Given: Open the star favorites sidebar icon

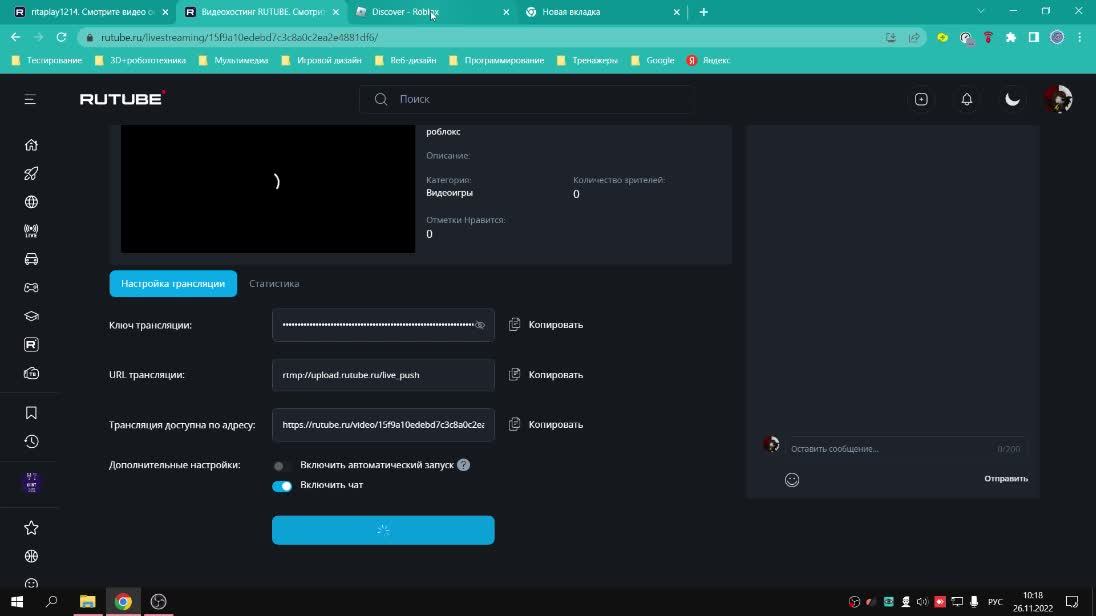Looking at the screenshot, I should click(31, 528).
